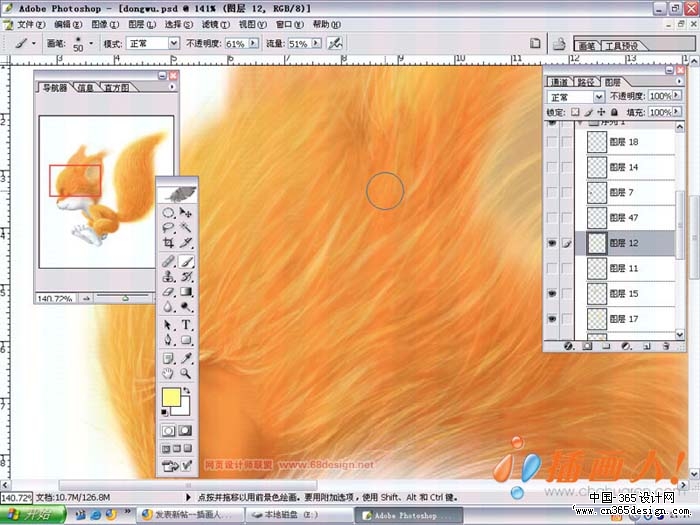Create new layer from layers panel footer
Viewport: 700px width, 525px height.
tap(647, 346)
